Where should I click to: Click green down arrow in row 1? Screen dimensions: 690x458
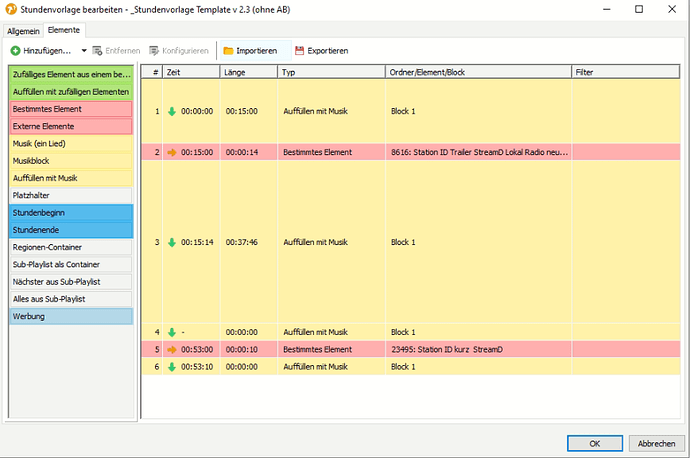[171, 111]
